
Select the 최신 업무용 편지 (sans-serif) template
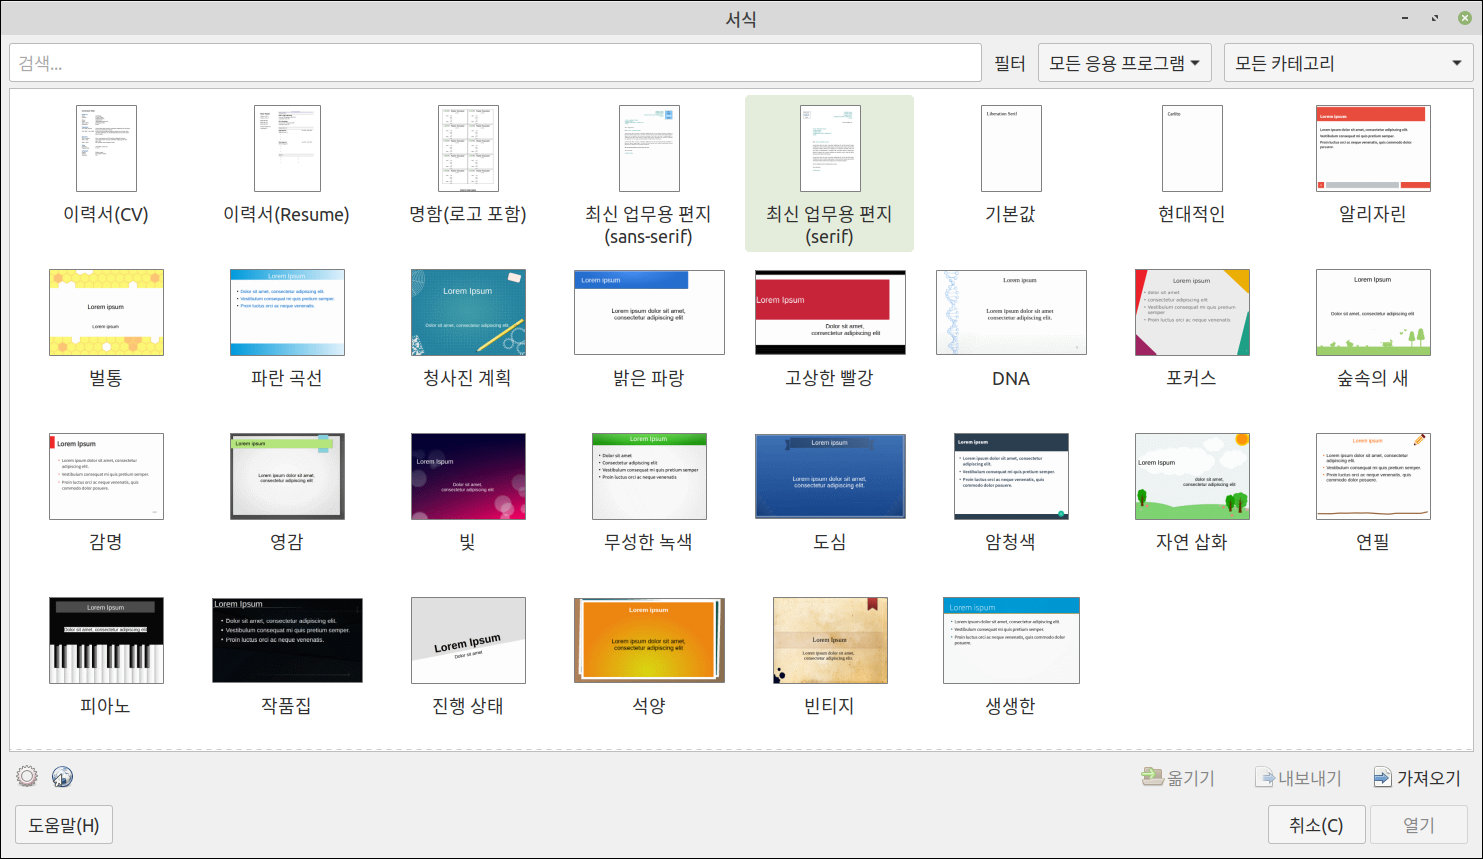(x=649, y=174)
